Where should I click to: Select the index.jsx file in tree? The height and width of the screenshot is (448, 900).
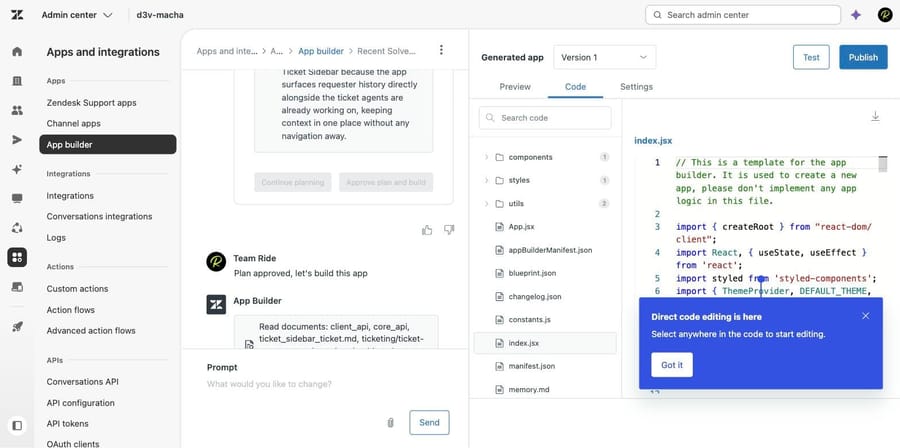pos(545,343)
